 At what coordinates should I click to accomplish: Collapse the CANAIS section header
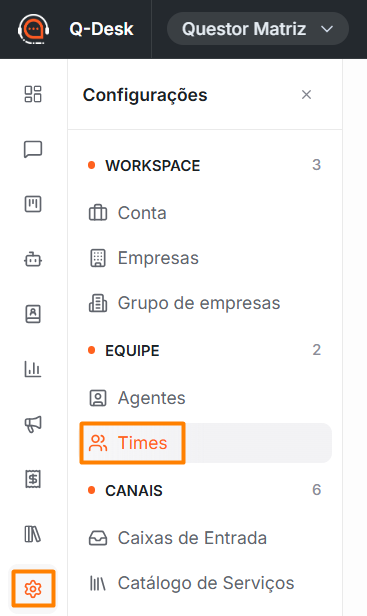204,490
